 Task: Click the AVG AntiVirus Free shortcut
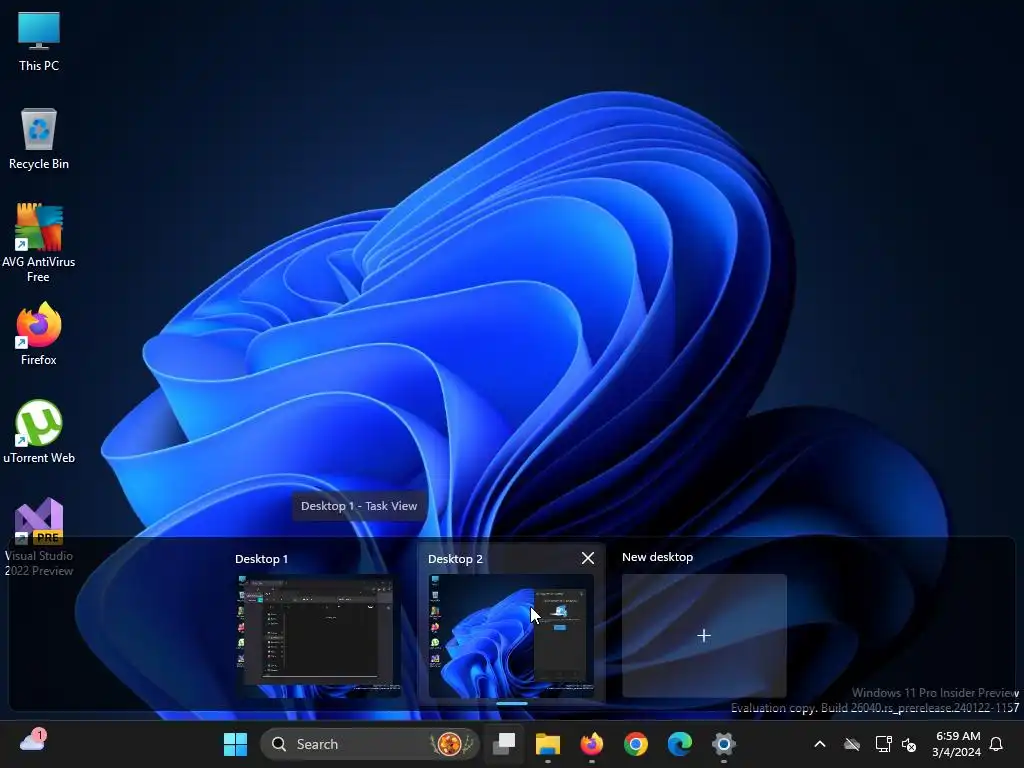[39, 242]
